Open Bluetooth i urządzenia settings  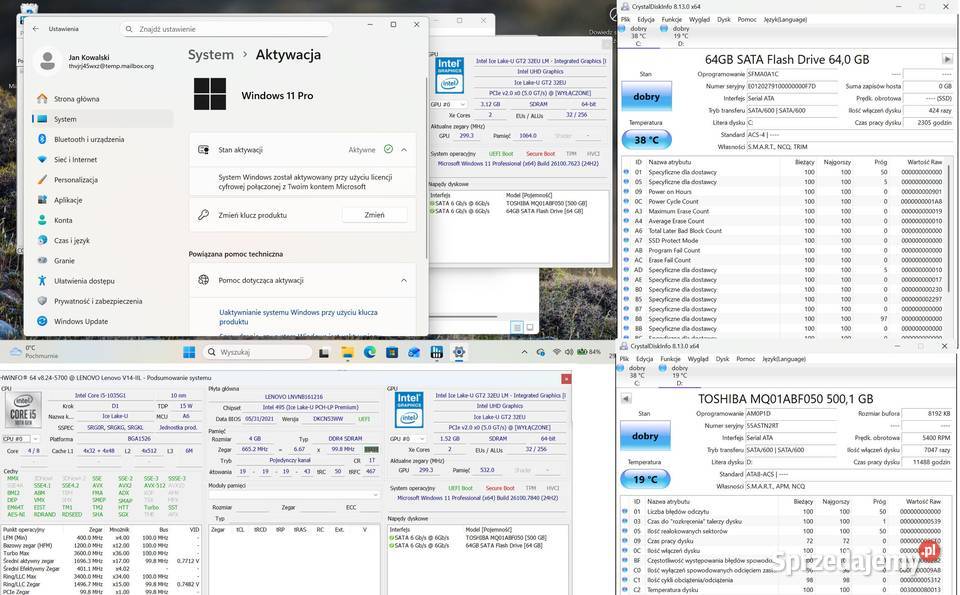(88, 139)
